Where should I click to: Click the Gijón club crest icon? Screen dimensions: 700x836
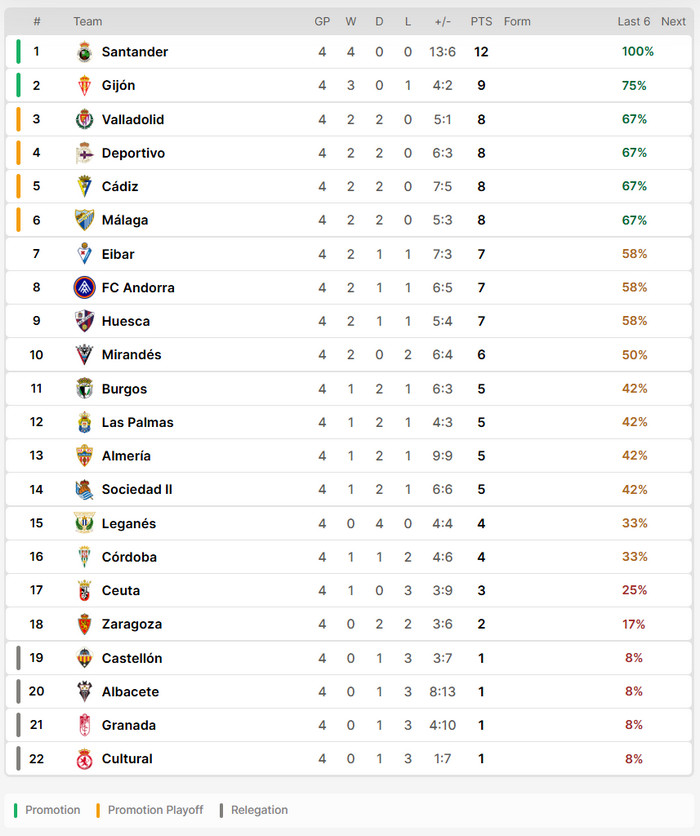pyautogui.click(x=84, y=85)
